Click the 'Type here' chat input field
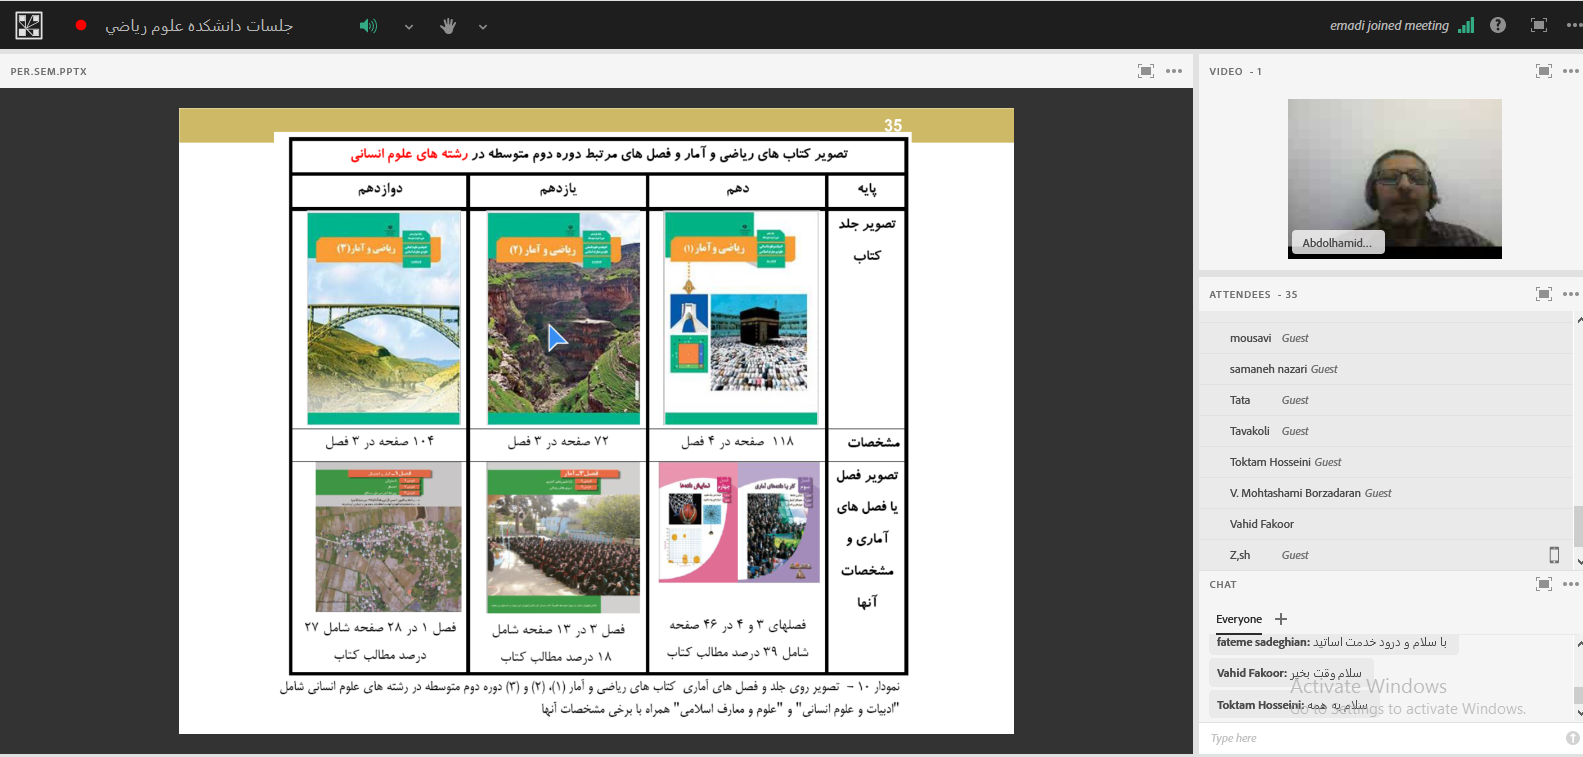1583x757 pixels. (x=1380, y=738)
